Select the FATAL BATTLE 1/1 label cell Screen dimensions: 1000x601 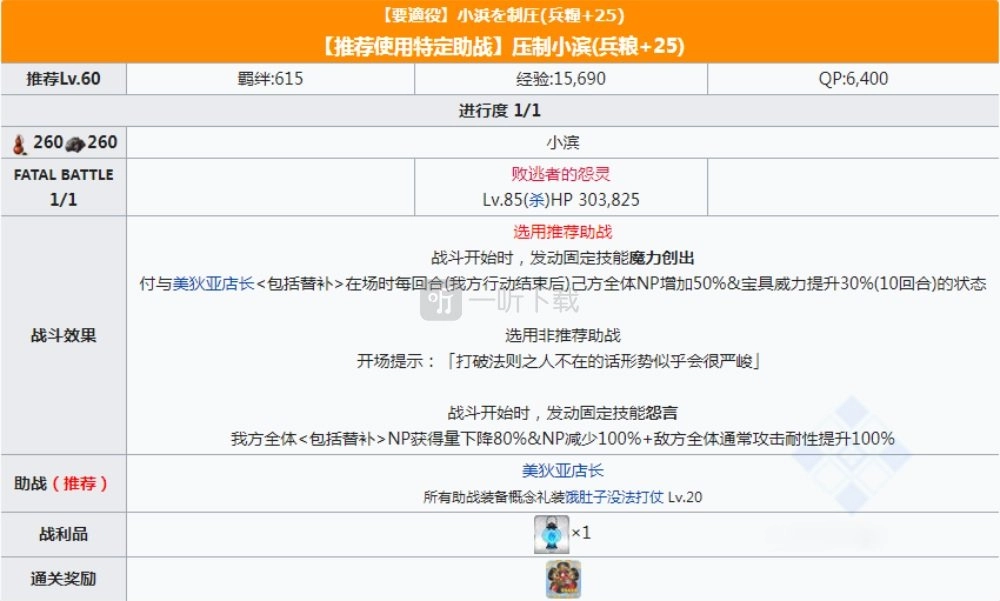(63, 187)
